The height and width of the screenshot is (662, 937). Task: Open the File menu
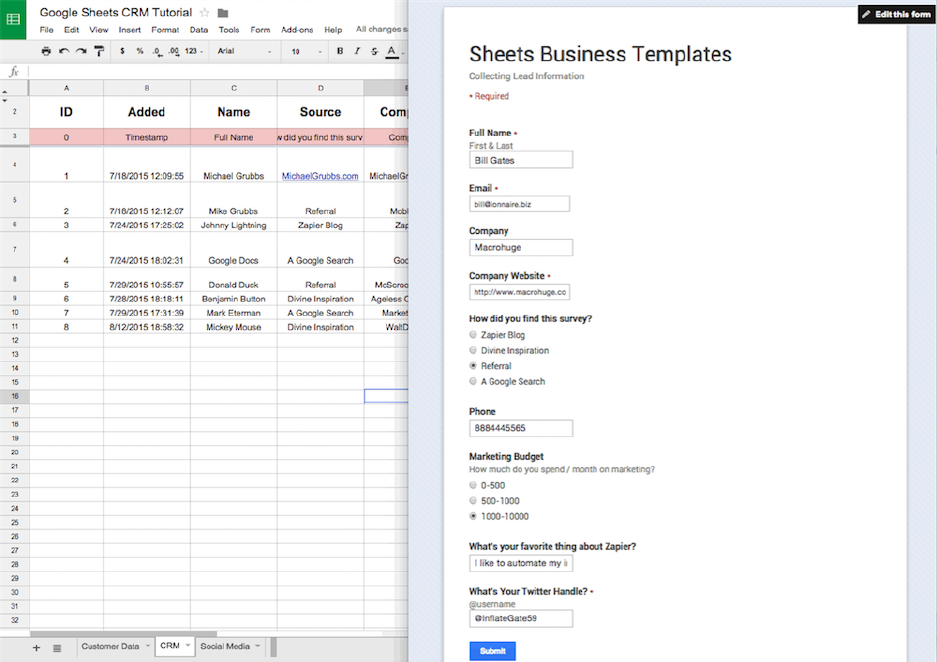click(x=46, y=30)
